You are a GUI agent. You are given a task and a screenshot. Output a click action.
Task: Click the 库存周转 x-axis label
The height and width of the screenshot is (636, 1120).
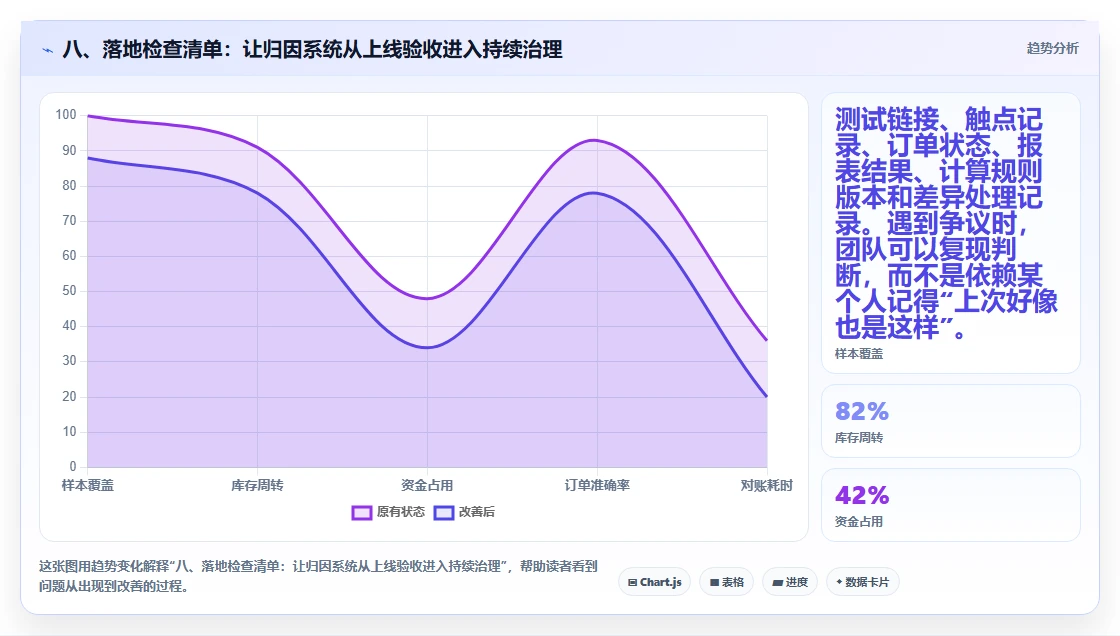(257, 486)
